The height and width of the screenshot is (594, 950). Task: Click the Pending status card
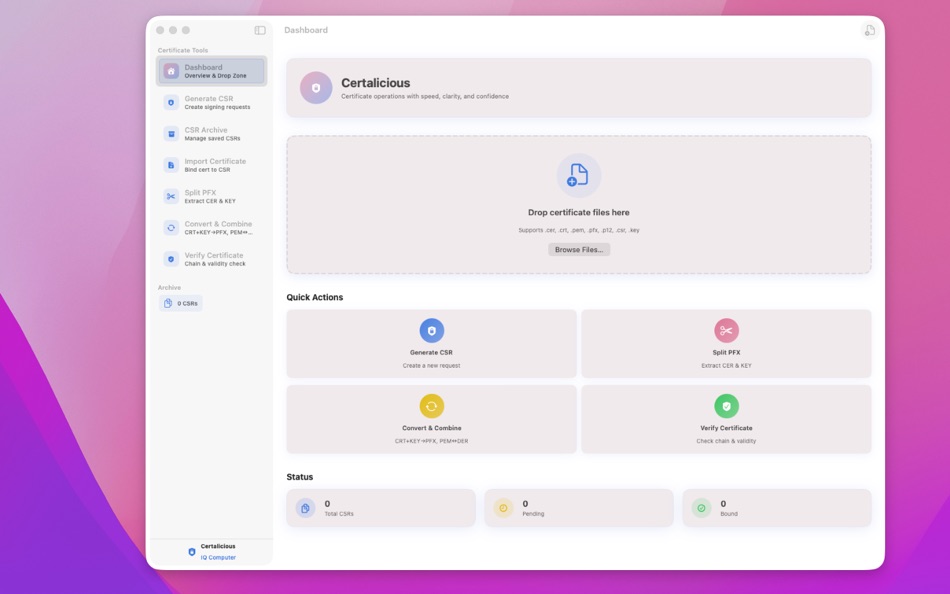click(579, 508)
